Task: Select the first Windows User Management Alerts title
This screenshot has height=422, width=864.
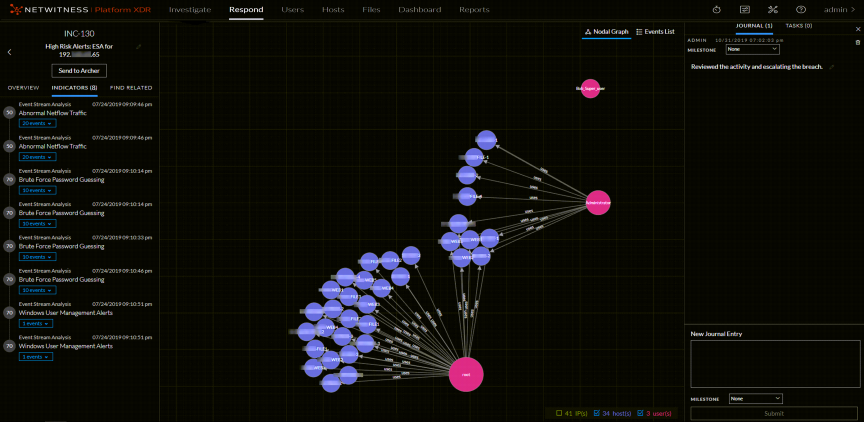Action: pyautogui.click(x=66, y=313)
